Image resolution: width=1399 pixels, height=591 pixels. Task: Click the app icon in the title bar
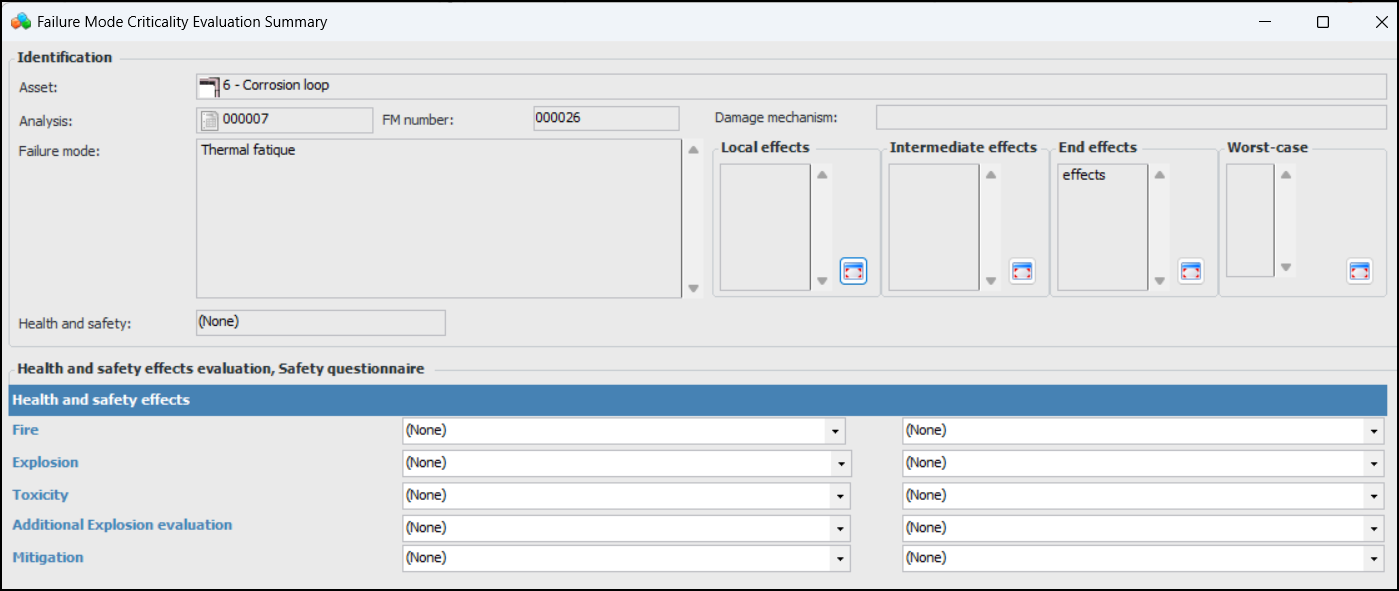21,21
